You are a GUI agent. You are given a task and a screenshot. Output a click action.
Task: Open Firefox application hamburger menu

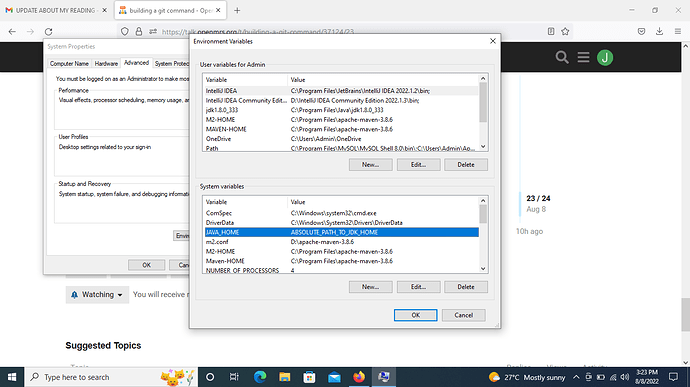(x=678, y=31)
